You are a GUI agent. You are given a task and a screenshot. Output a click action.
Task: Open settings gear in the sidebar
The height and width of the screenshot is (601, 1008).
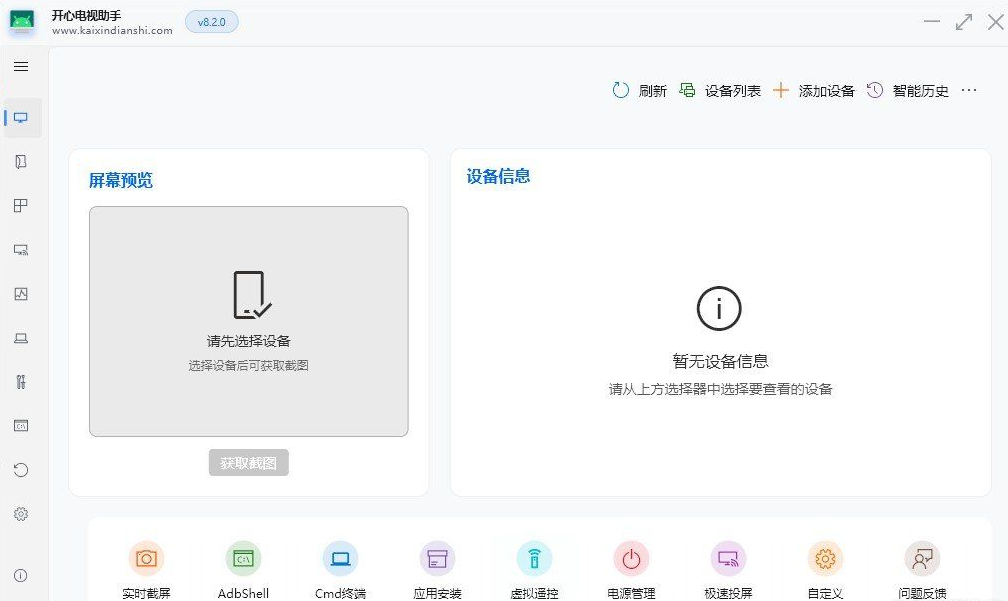pos(21,514)
